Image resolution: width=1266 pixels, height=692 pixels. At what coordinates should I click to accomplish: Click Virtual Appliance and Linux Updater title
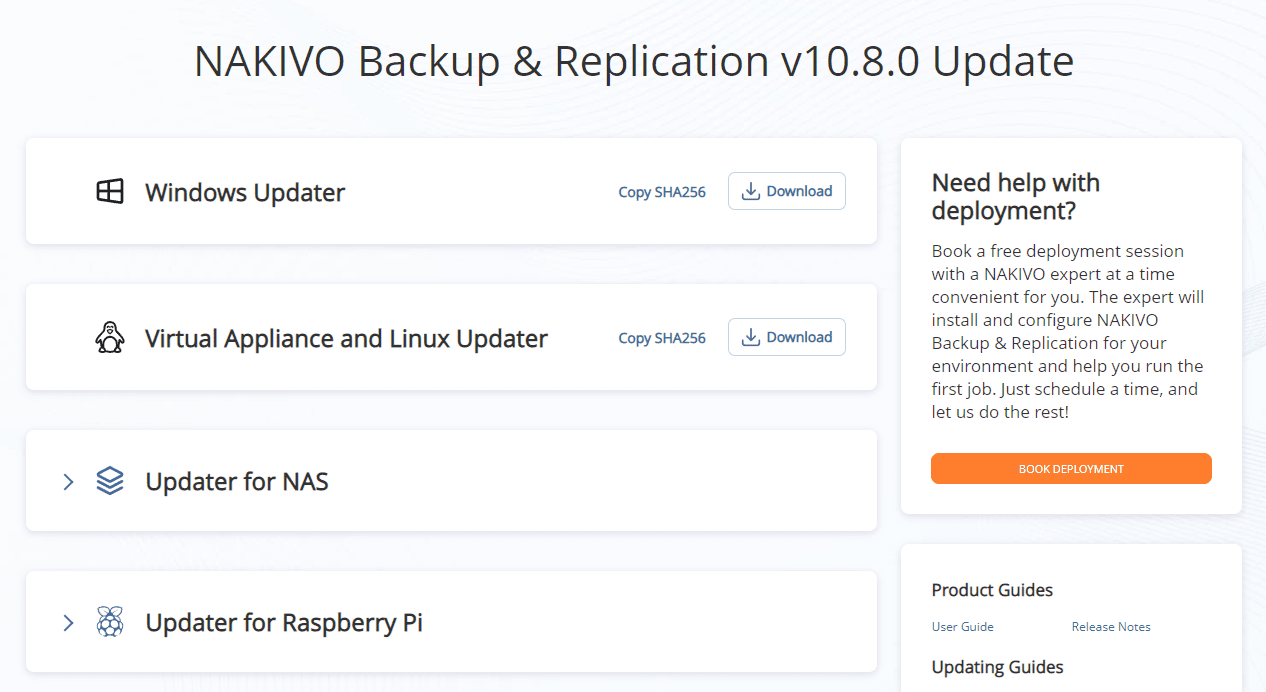[x=346, y=338]
